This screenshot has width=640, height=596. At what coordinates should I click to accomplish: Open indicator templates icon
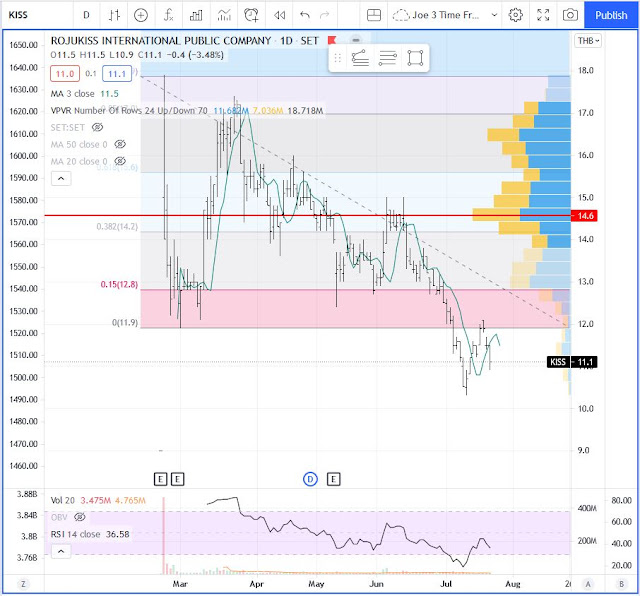[224, 15]
